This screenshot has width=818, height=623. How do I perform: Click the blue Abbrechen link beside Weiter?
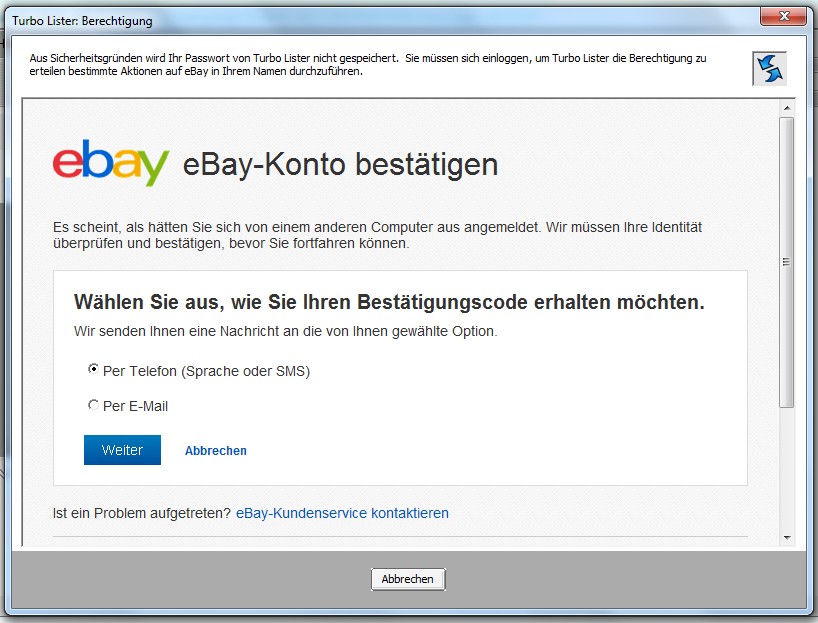[x=216, y=451]
